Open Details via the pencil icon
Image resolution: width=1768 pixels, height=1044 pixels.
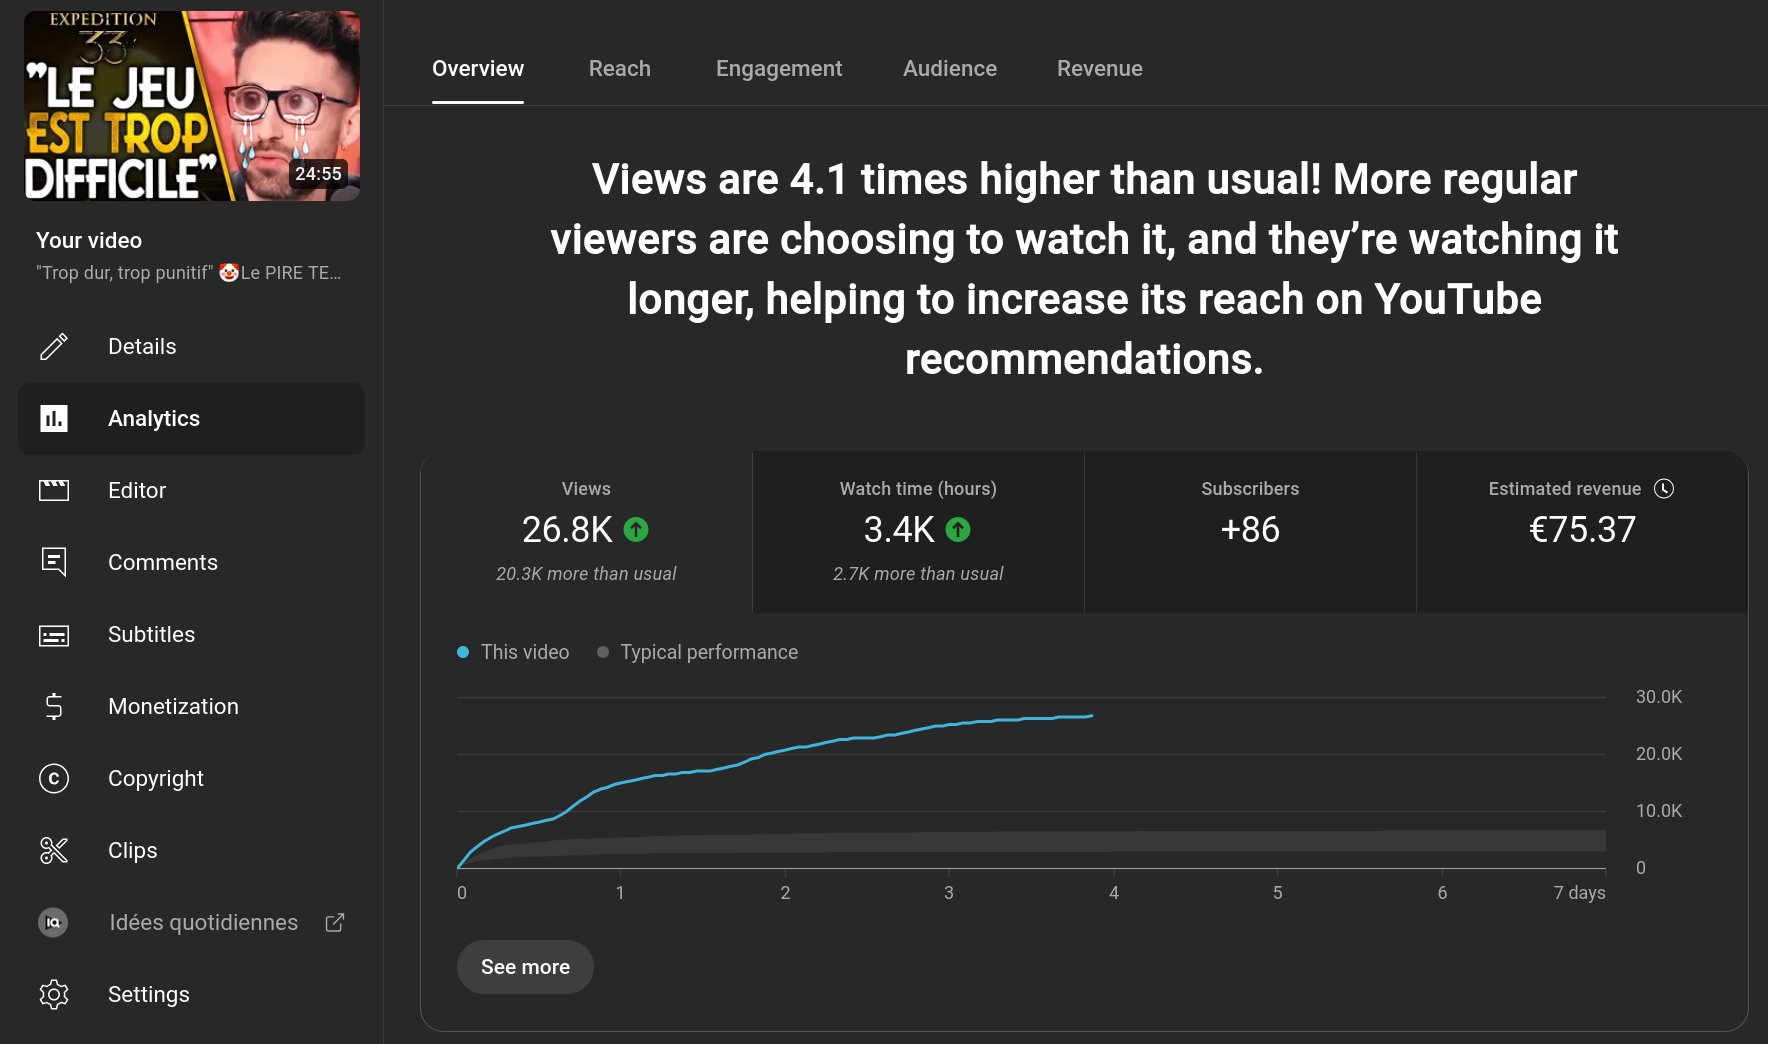[x=54, y=346]
